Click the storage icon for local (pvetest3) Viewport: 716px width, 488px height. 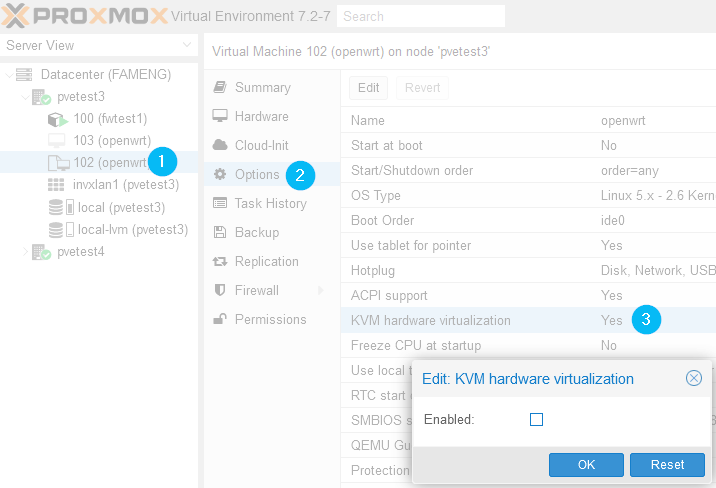61,207
